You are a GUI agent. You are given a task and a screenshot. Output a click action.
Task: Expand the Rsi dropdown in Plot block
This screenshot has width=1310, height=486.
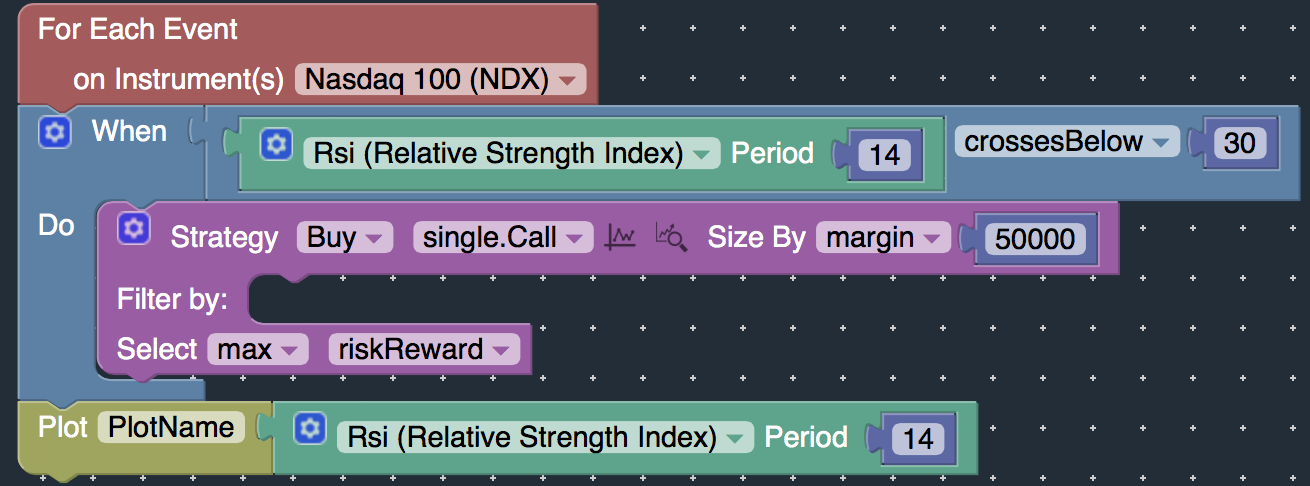click(545, 437)
